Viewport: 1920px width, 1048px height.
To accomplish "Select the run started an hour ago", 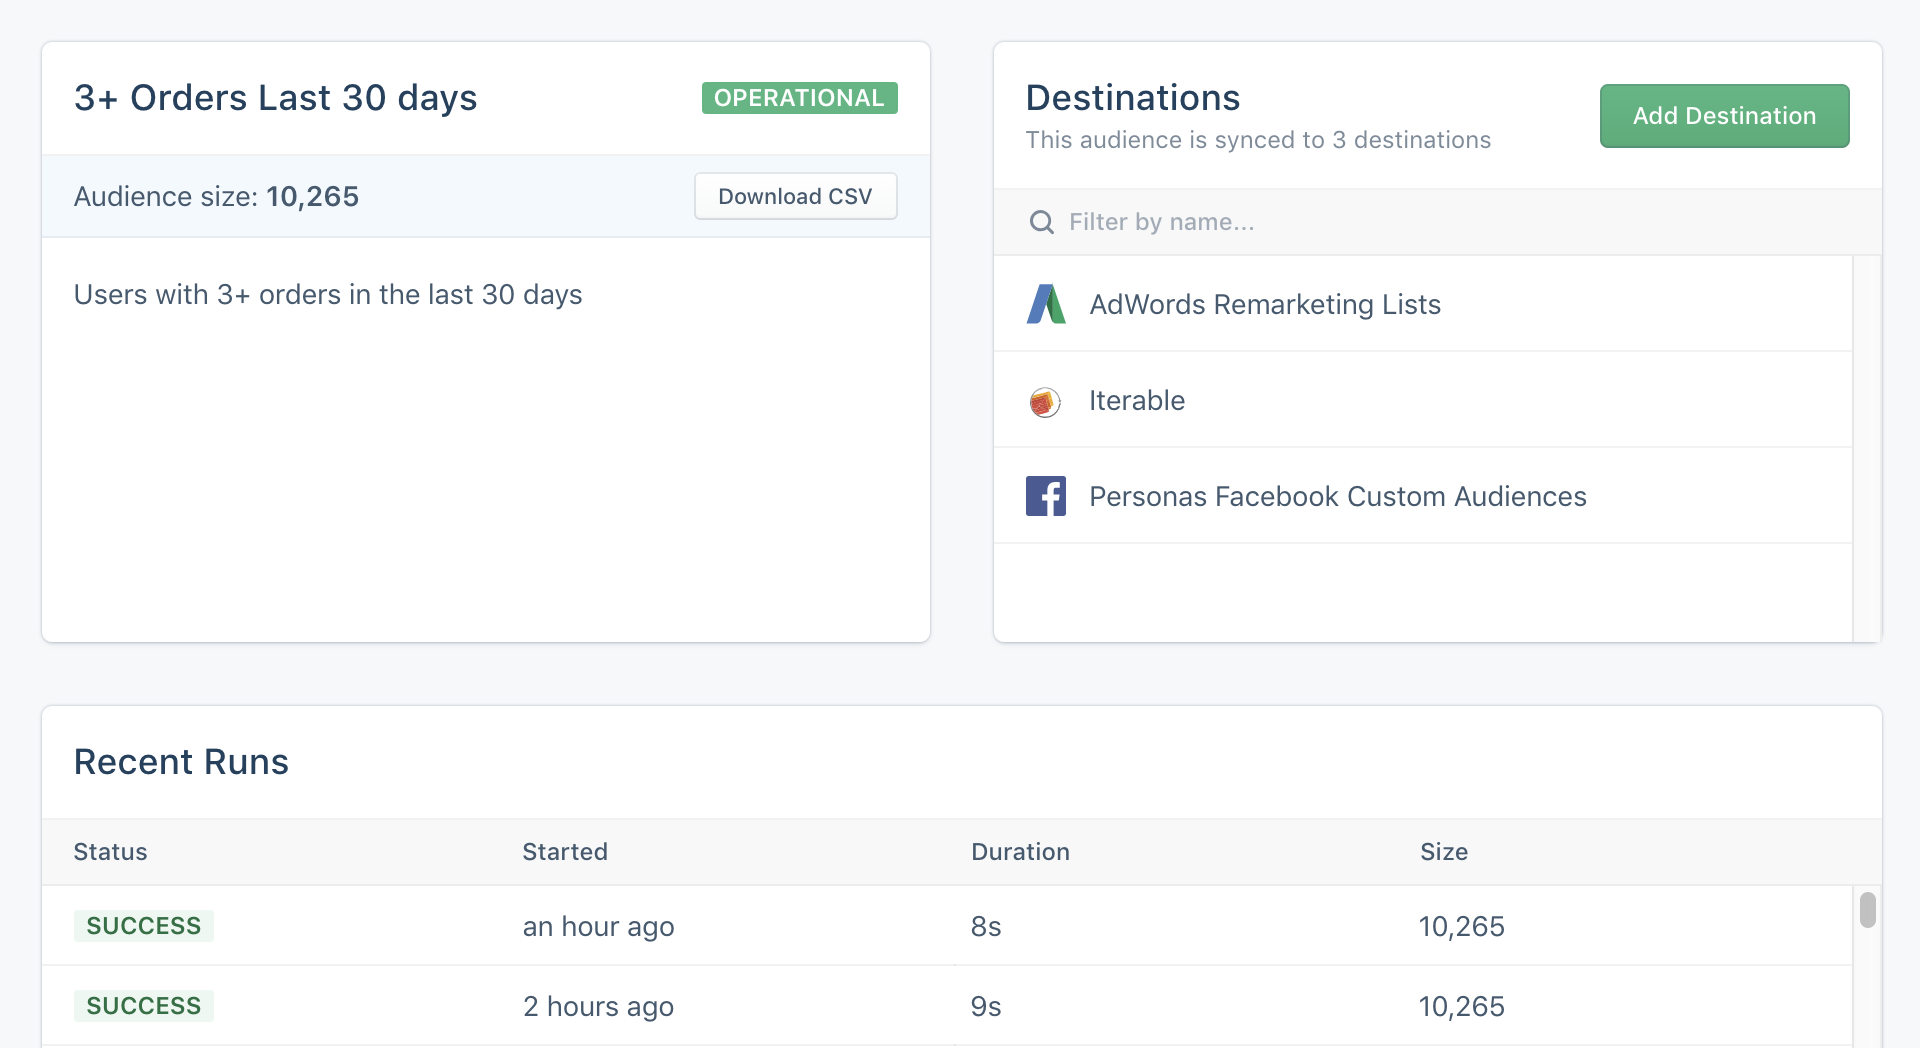I will click(947, 926).
